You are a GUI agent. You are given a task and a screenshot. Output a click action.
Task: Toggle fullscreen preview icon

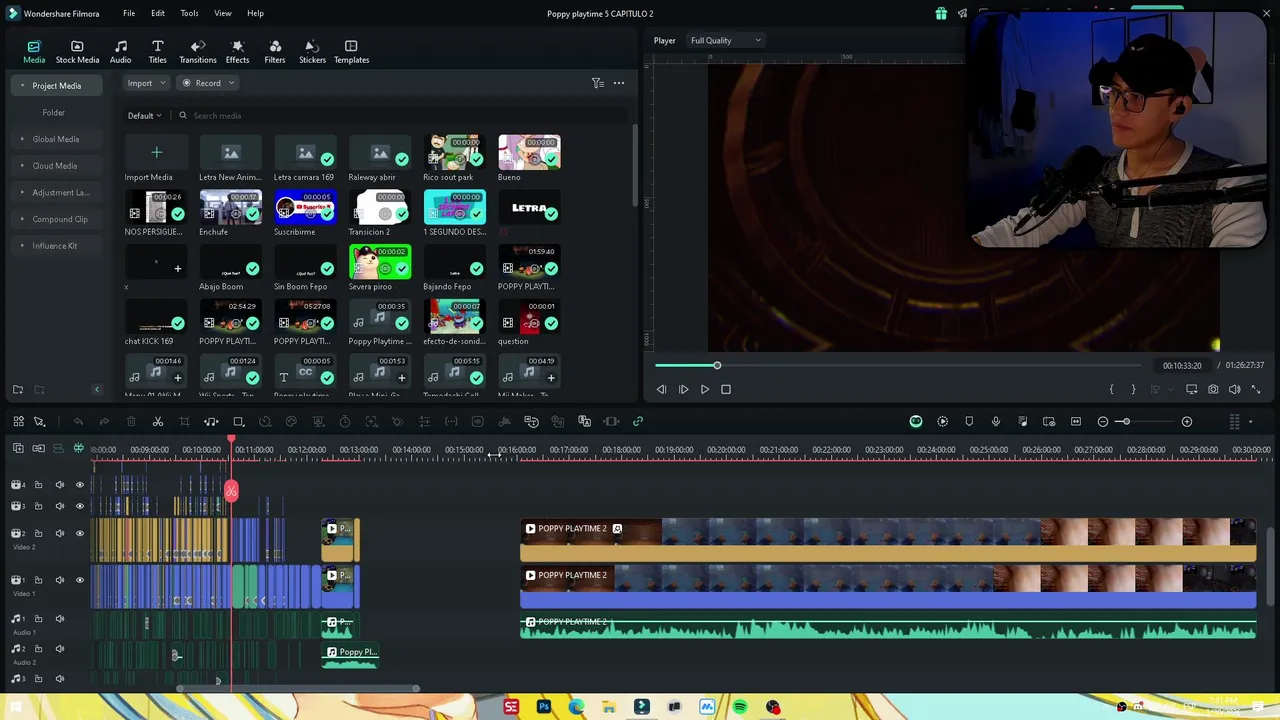(1256, 390)
